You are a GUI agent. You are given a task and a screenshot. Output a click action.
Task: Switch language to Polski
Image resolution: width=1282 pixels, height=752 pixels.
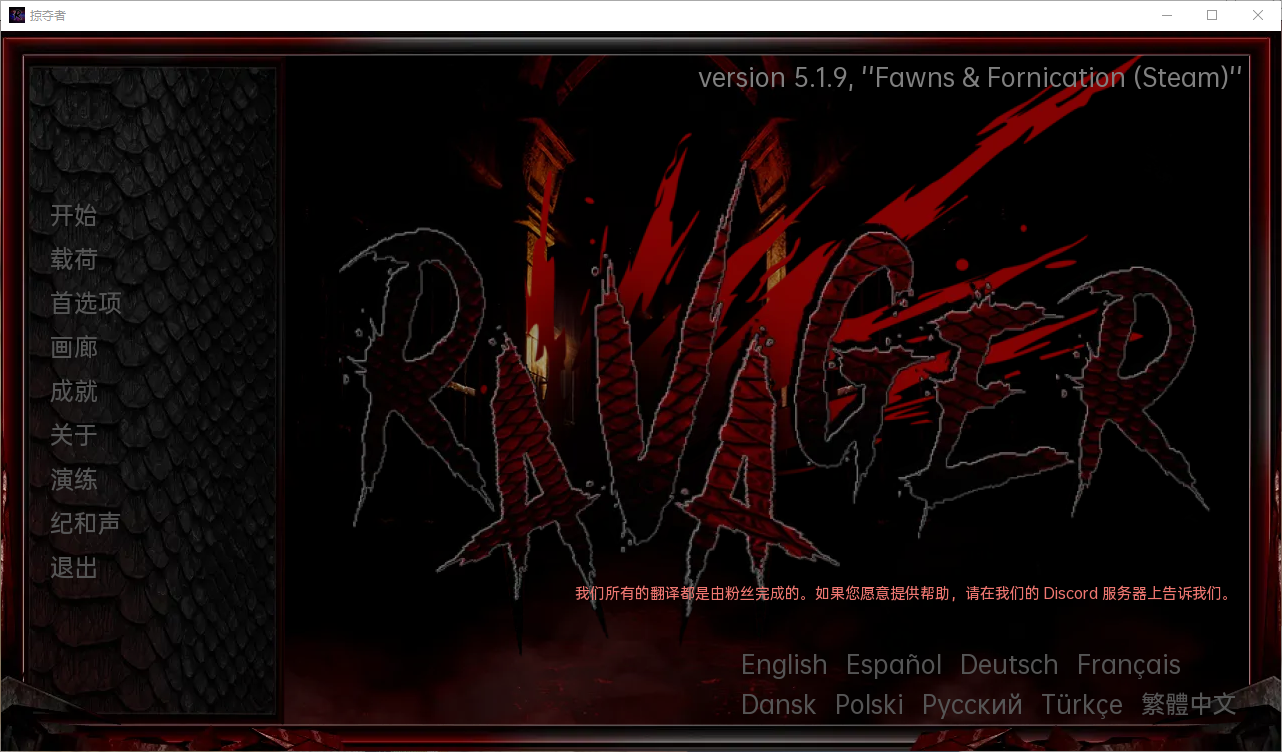(x=869, y=705)
